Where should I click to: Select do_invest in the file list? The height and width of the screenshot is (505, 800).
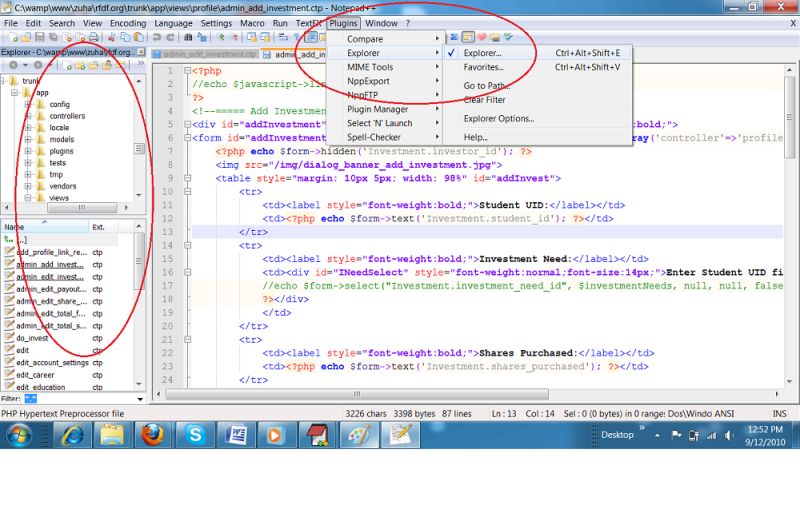click(x=32, y=338)
